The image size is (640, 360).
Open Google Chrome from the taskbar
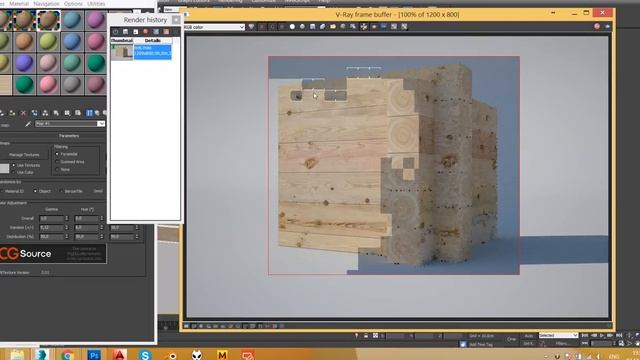(x=68, y=355)
